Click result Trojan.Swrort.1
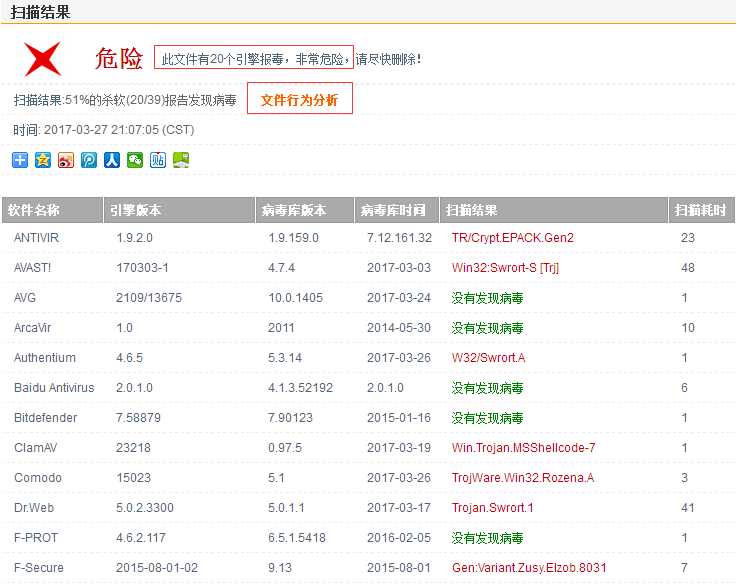The image size is (740, 584). 492,508
